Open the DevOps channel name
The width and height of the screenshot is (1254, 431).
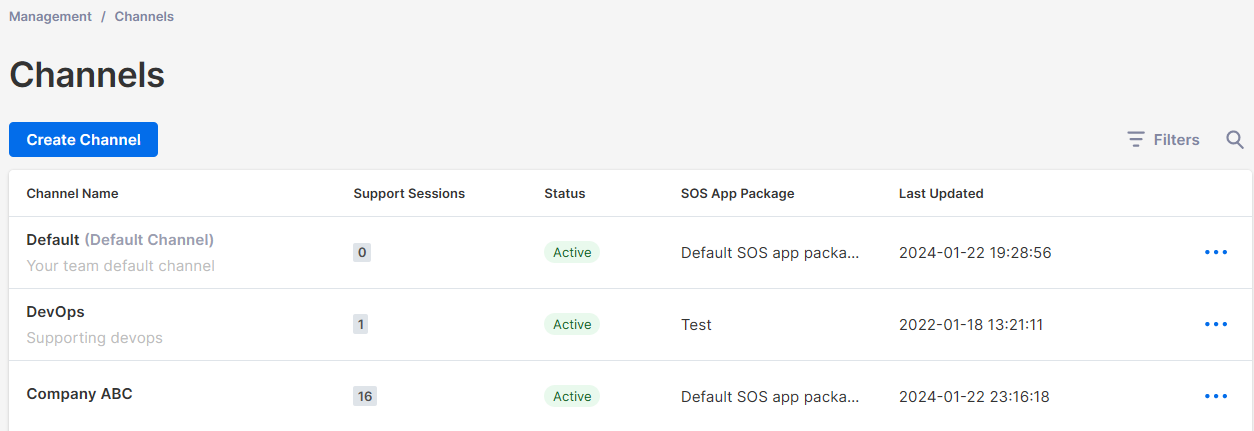[55, 312]
